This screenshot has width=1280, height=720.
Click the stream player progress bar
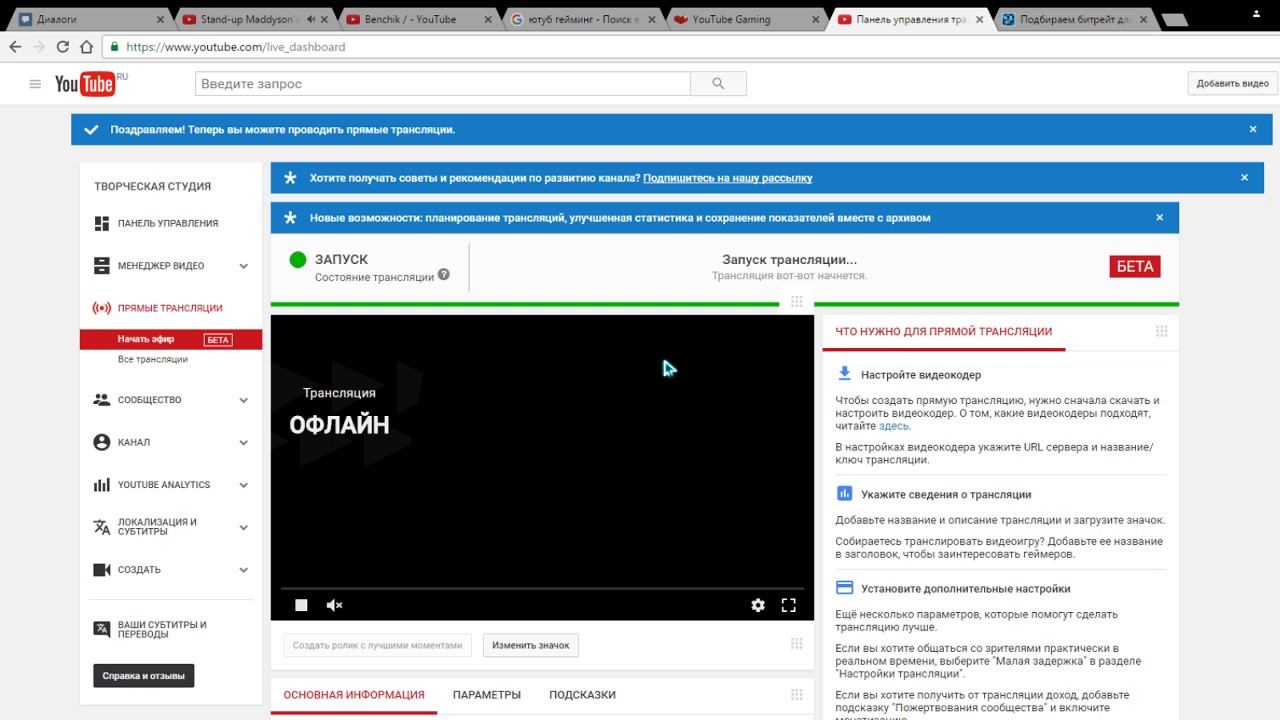point(542,588)
